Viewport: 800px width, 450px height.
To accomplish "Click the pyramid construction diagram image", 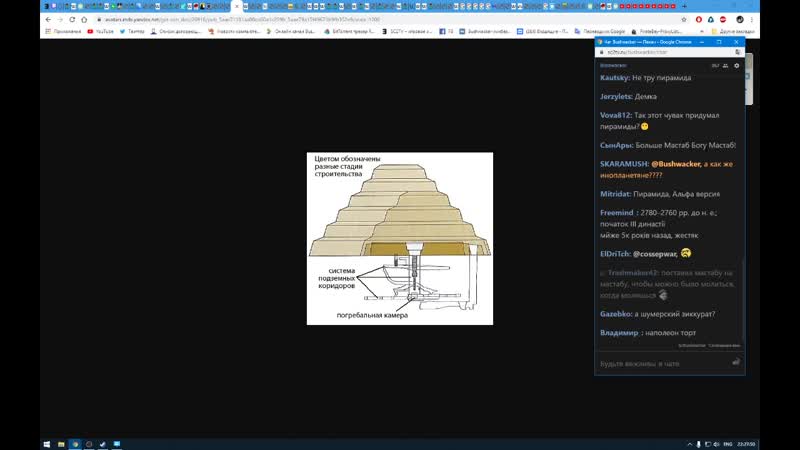I will (x=399, y=238).
